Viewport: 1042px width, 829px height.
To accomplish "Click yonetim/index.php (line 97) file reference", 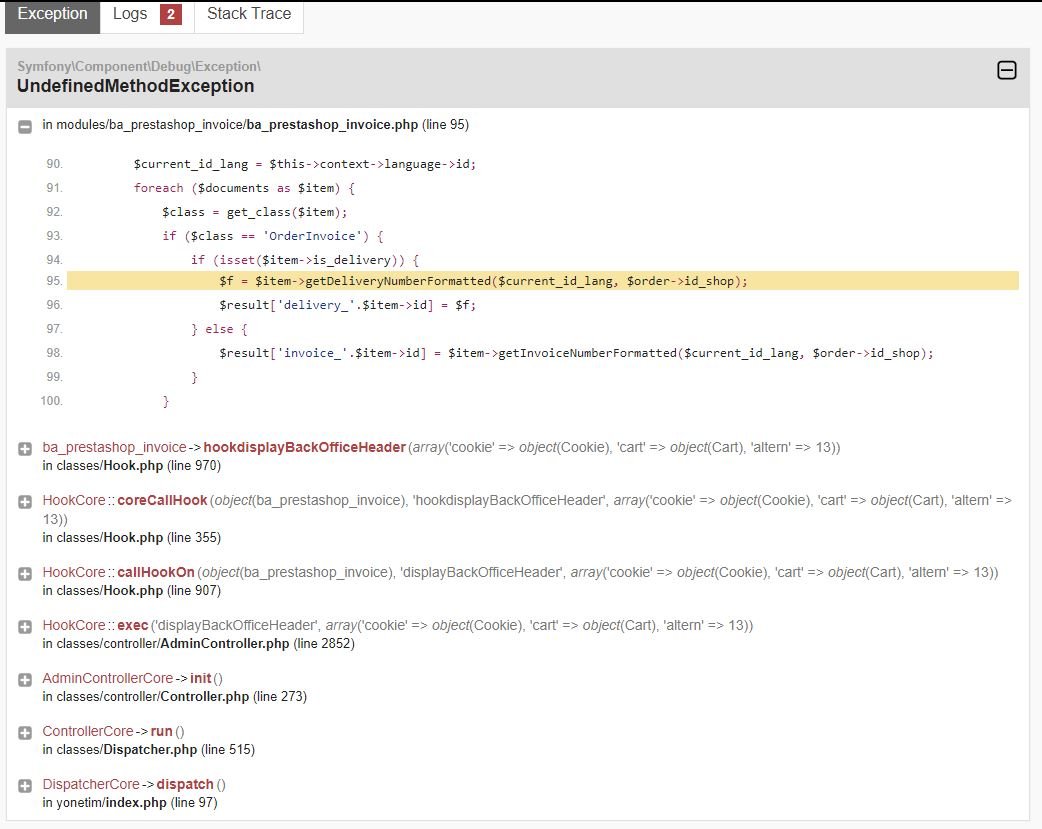I will (130, 803).
